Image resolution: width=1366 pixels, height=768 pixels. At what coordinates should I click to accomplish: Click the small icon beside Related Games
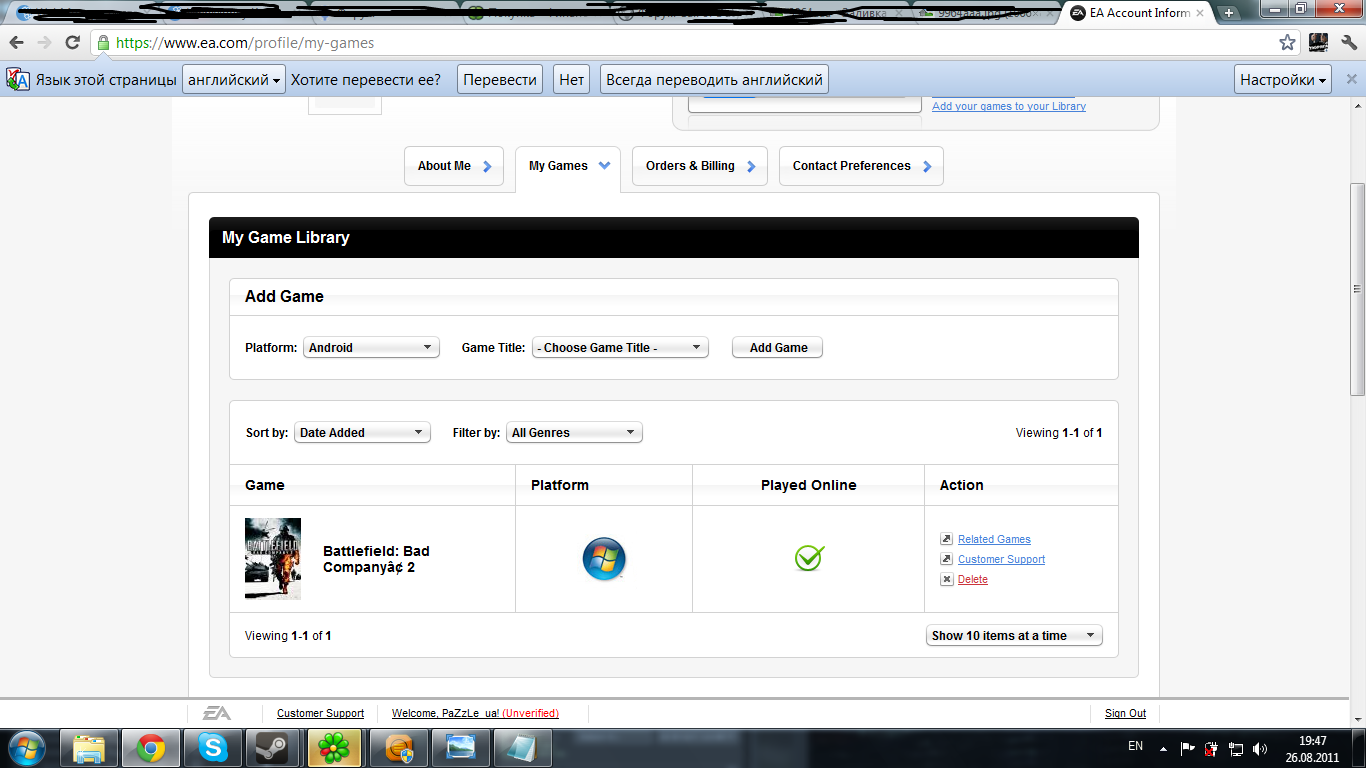click(947, 539)
